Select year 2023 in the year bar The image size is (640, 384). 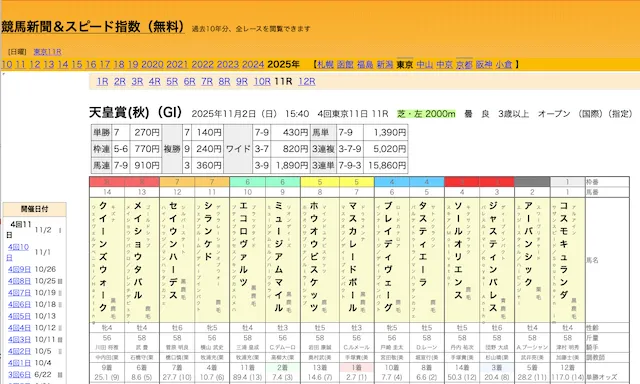point(228,64)
